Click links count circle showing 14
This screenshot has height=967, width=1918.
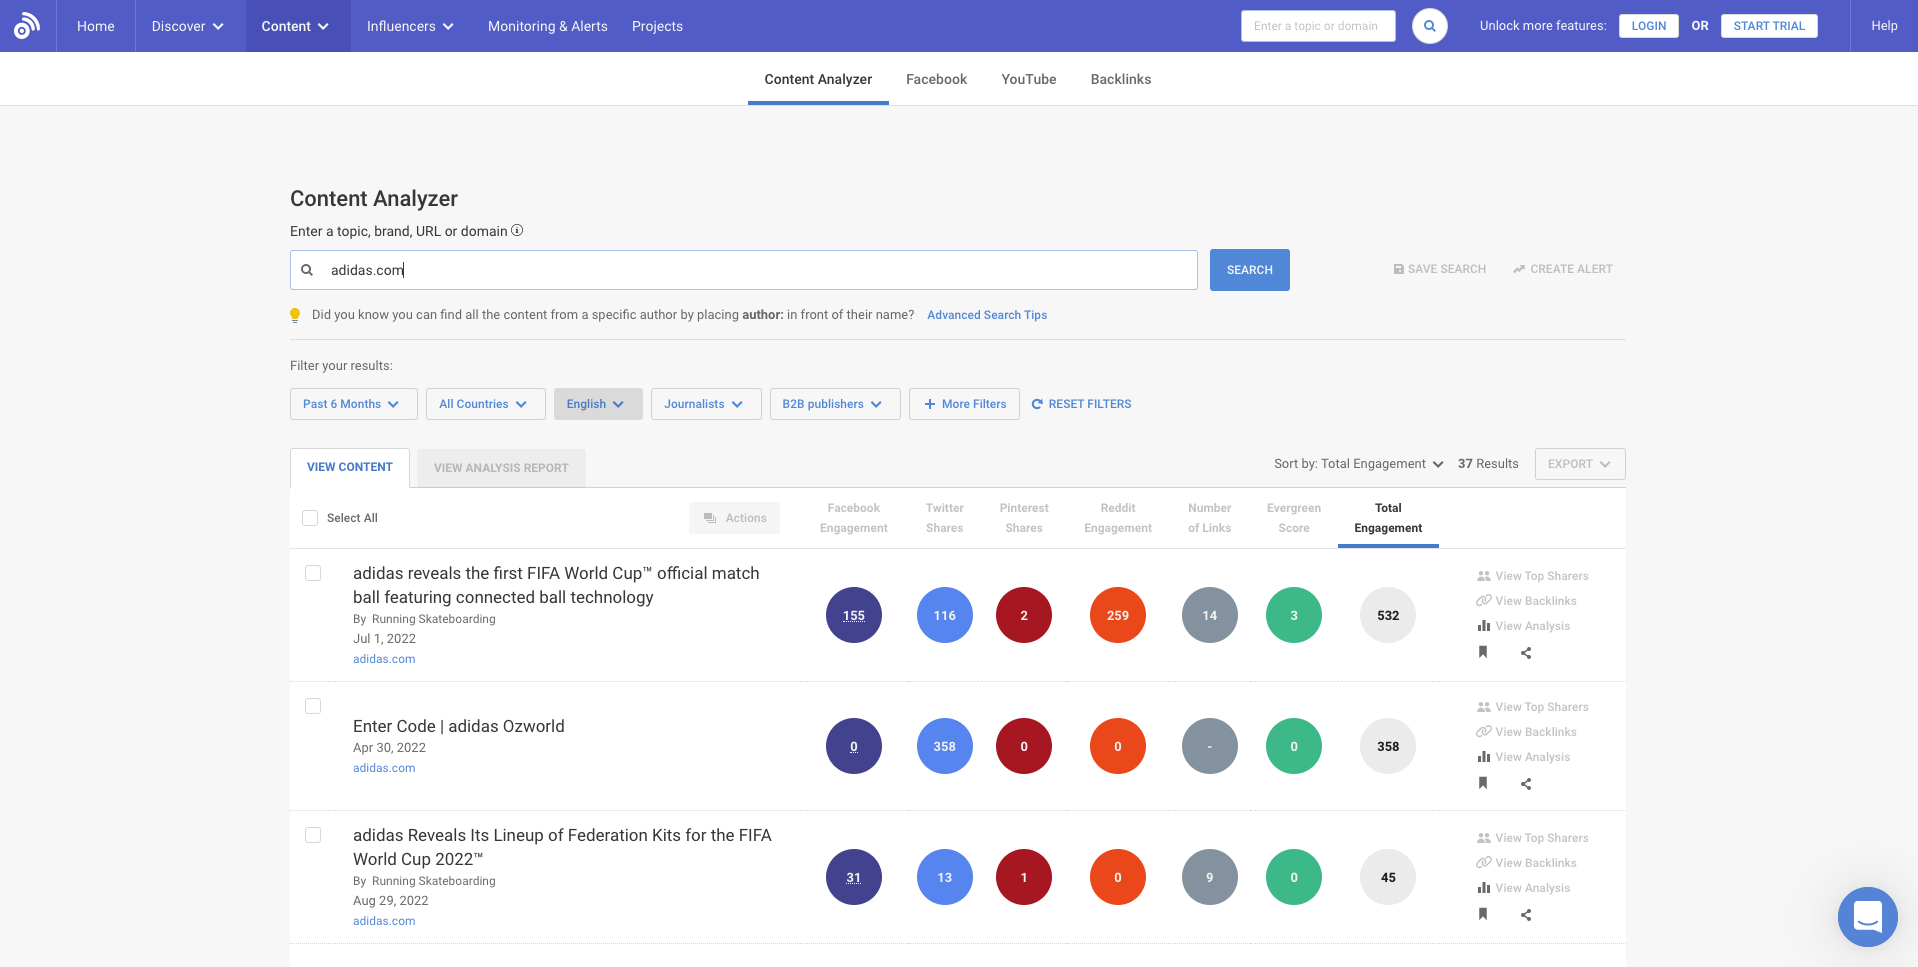[x=1210, y=615]
